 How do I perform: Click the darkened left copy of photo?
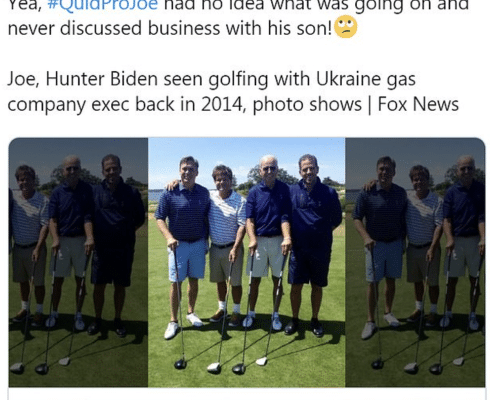coord(78,262)
